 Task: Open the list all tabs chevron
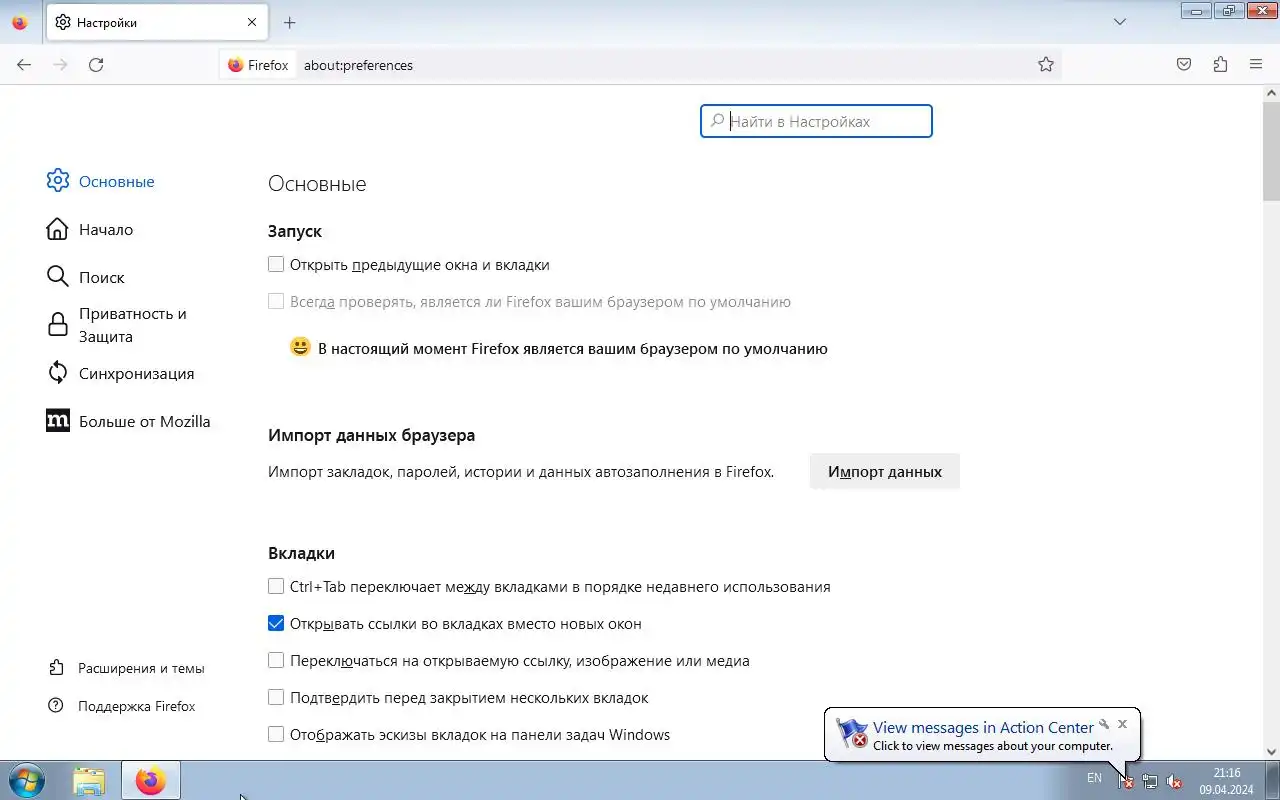click(1120, 22)
